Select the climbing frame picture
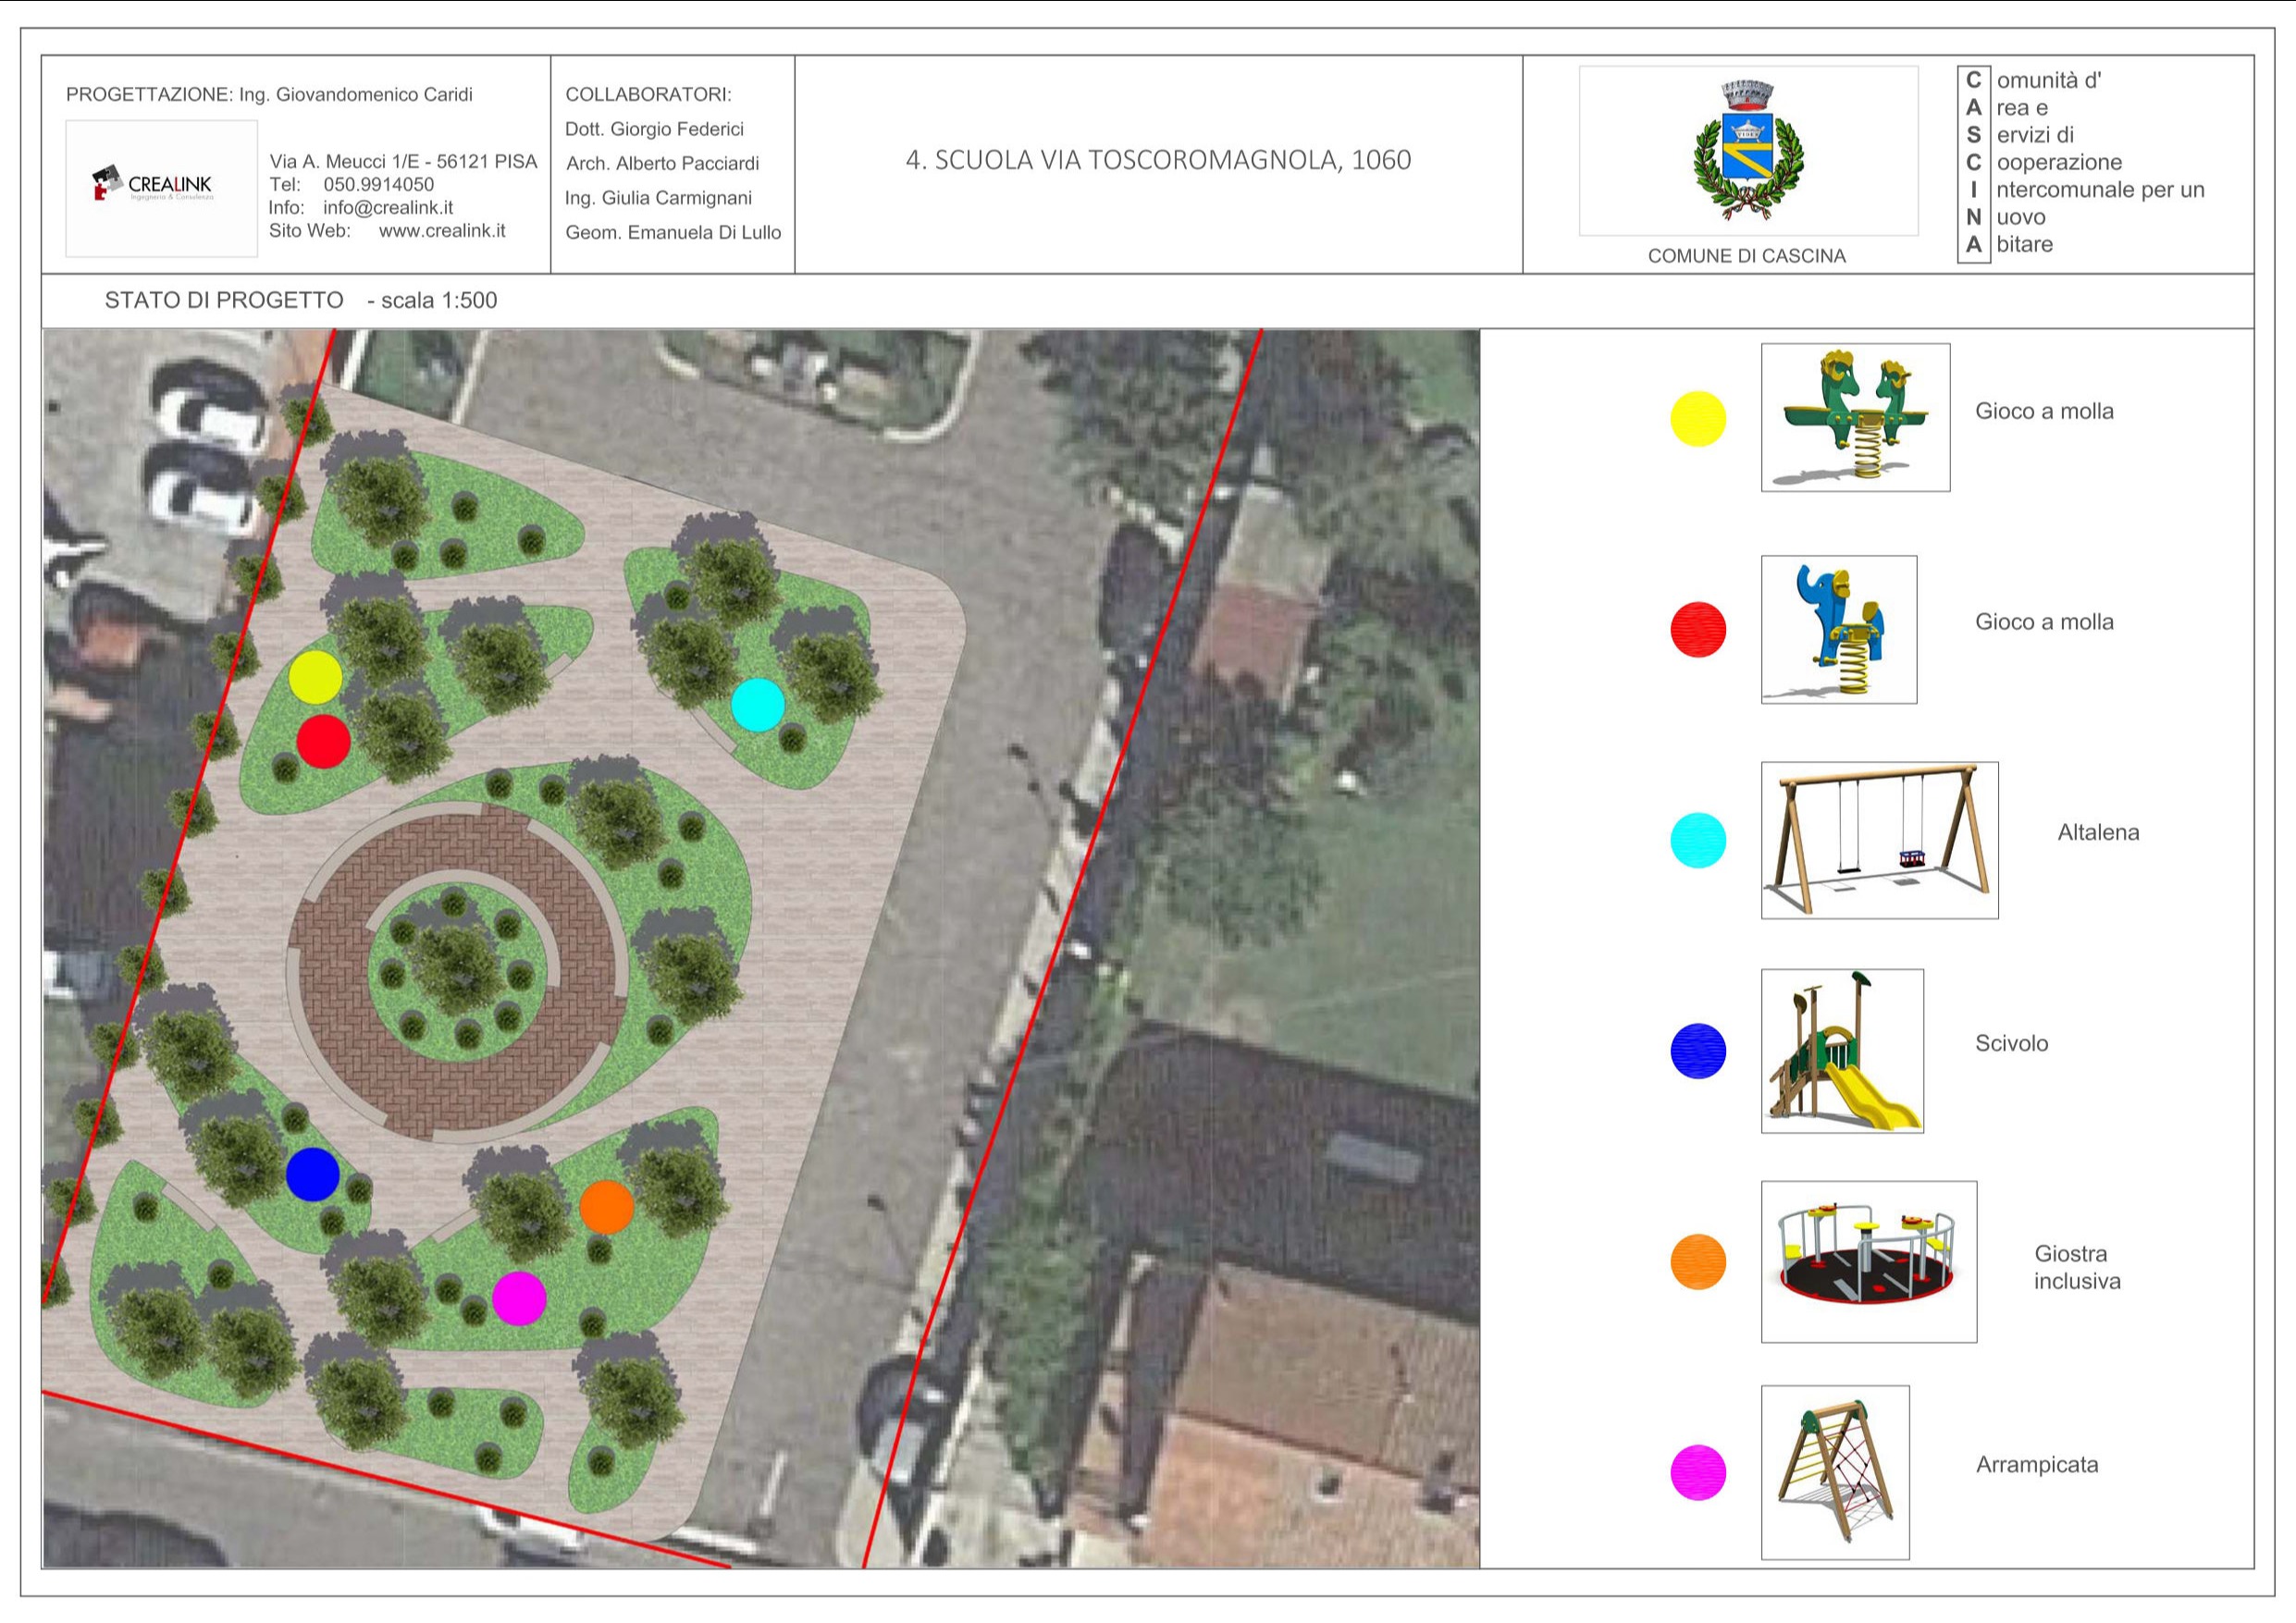This screenshot has width=2296, height=1623. pyautogui.click(x=1835, y=1472)
